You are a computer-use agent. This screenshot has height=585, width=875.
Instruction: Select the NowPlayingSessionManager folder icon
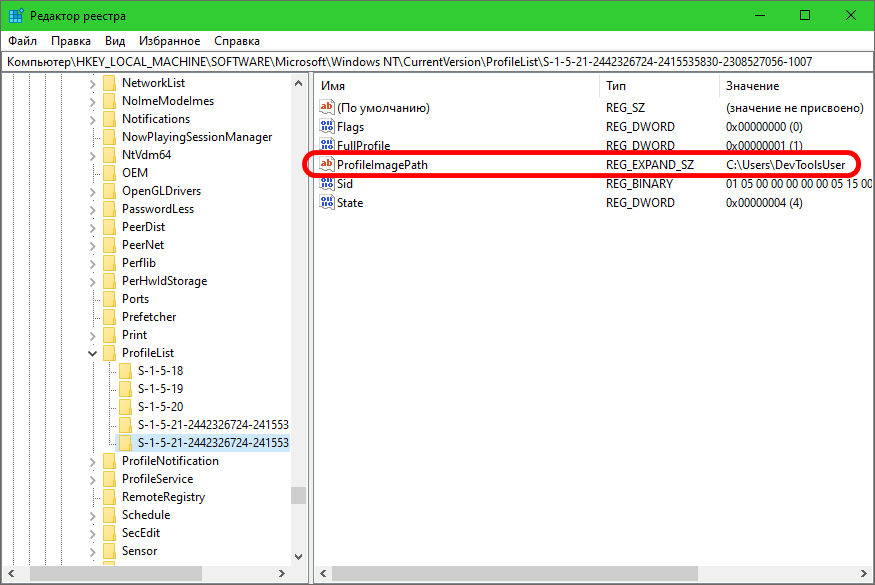(x=110, y=137)
